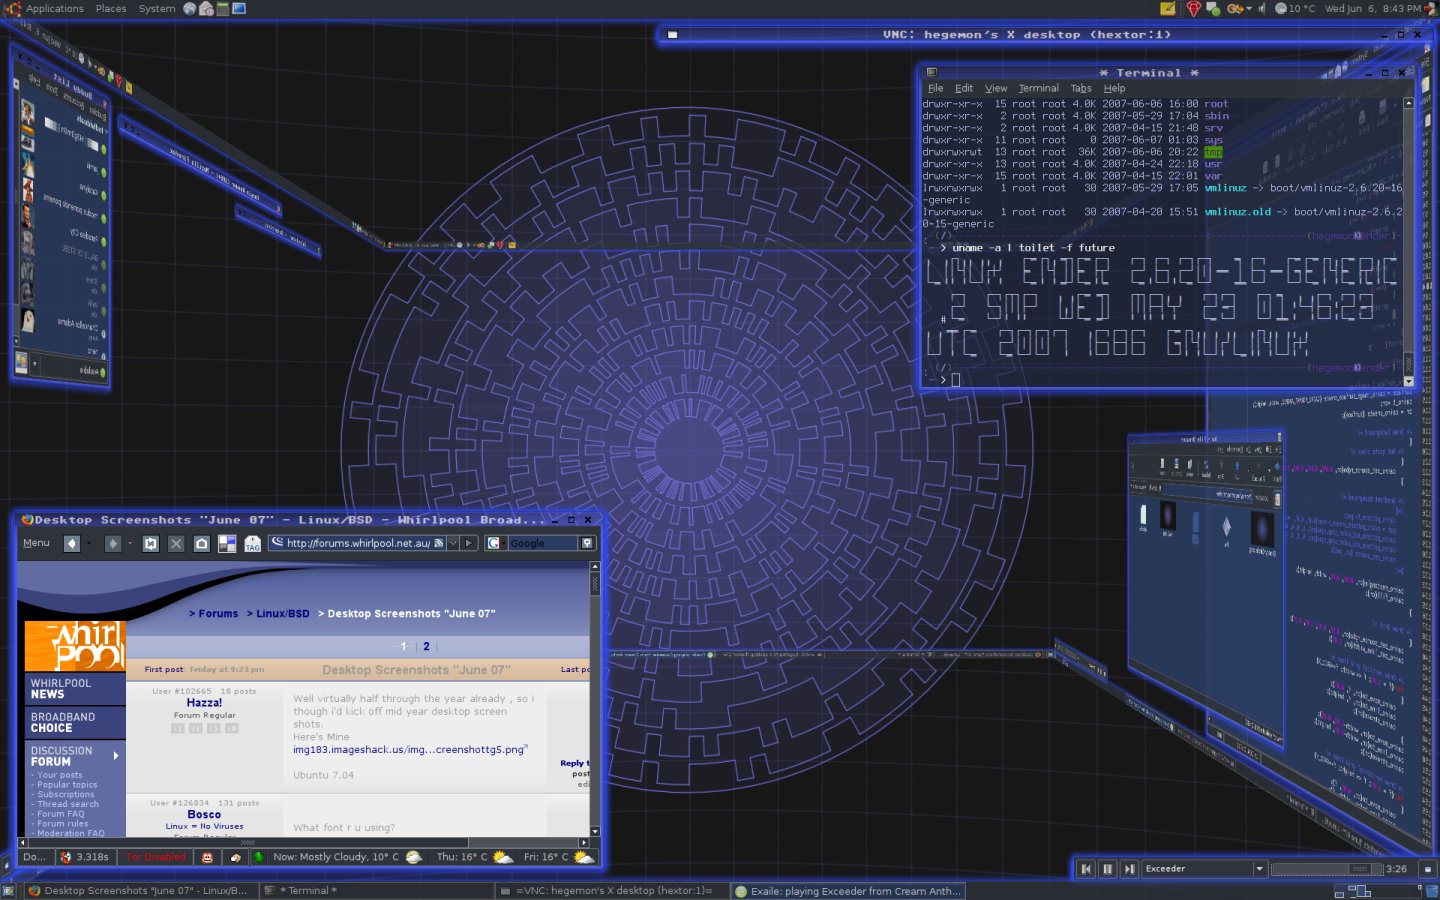The width and height of the screenshot is (1440, 900).
Task: Open the Popular topics sidebar link
Action: [67, 785]
